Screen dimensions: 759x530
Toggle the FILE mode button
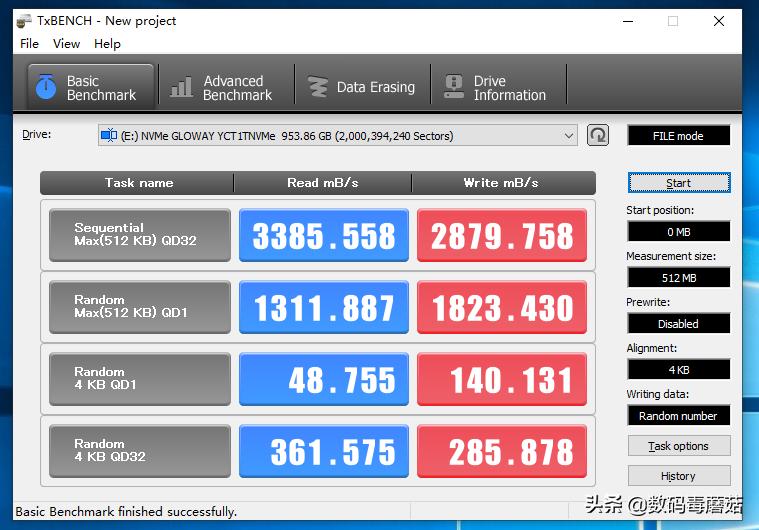tap(678, 136)
